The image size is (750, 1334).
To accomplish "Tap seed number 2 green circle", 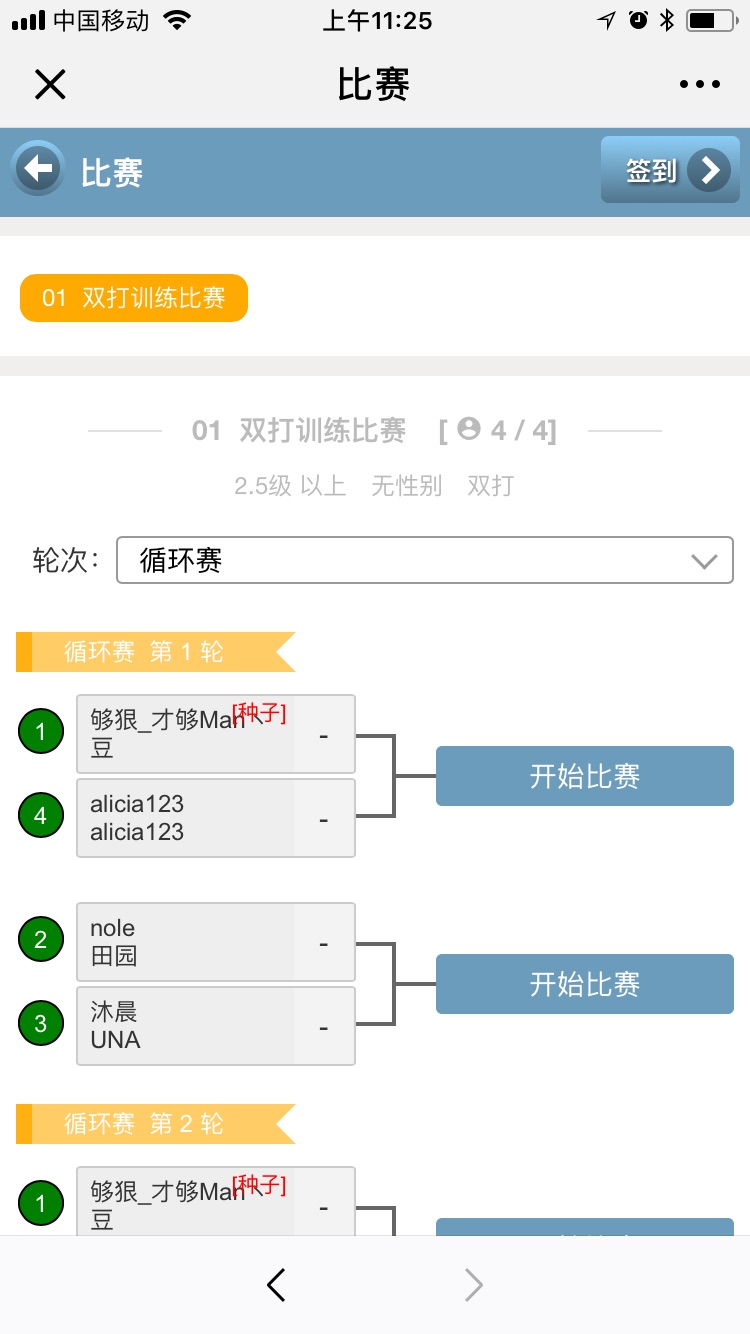I will (x=40, y=940).
